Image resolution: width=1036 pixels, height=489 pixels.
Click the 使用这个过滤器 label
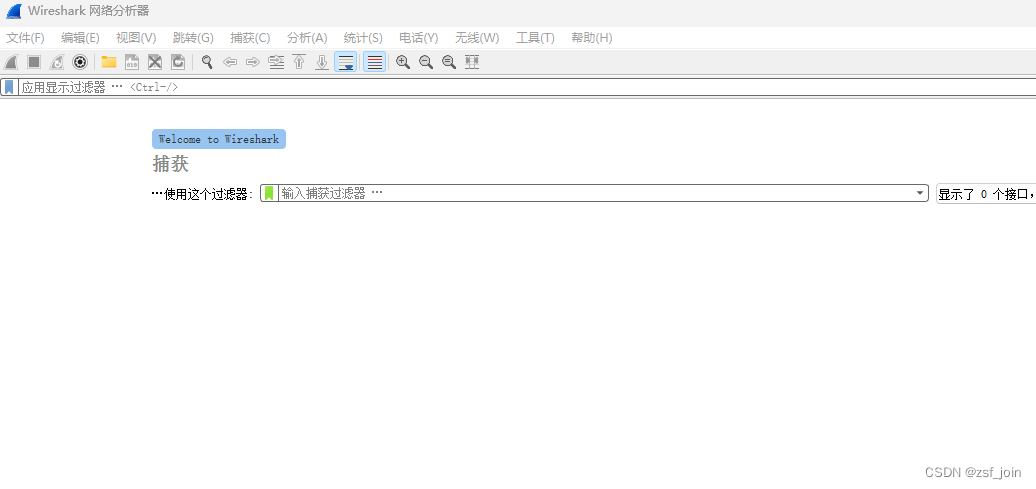(204, 194)
